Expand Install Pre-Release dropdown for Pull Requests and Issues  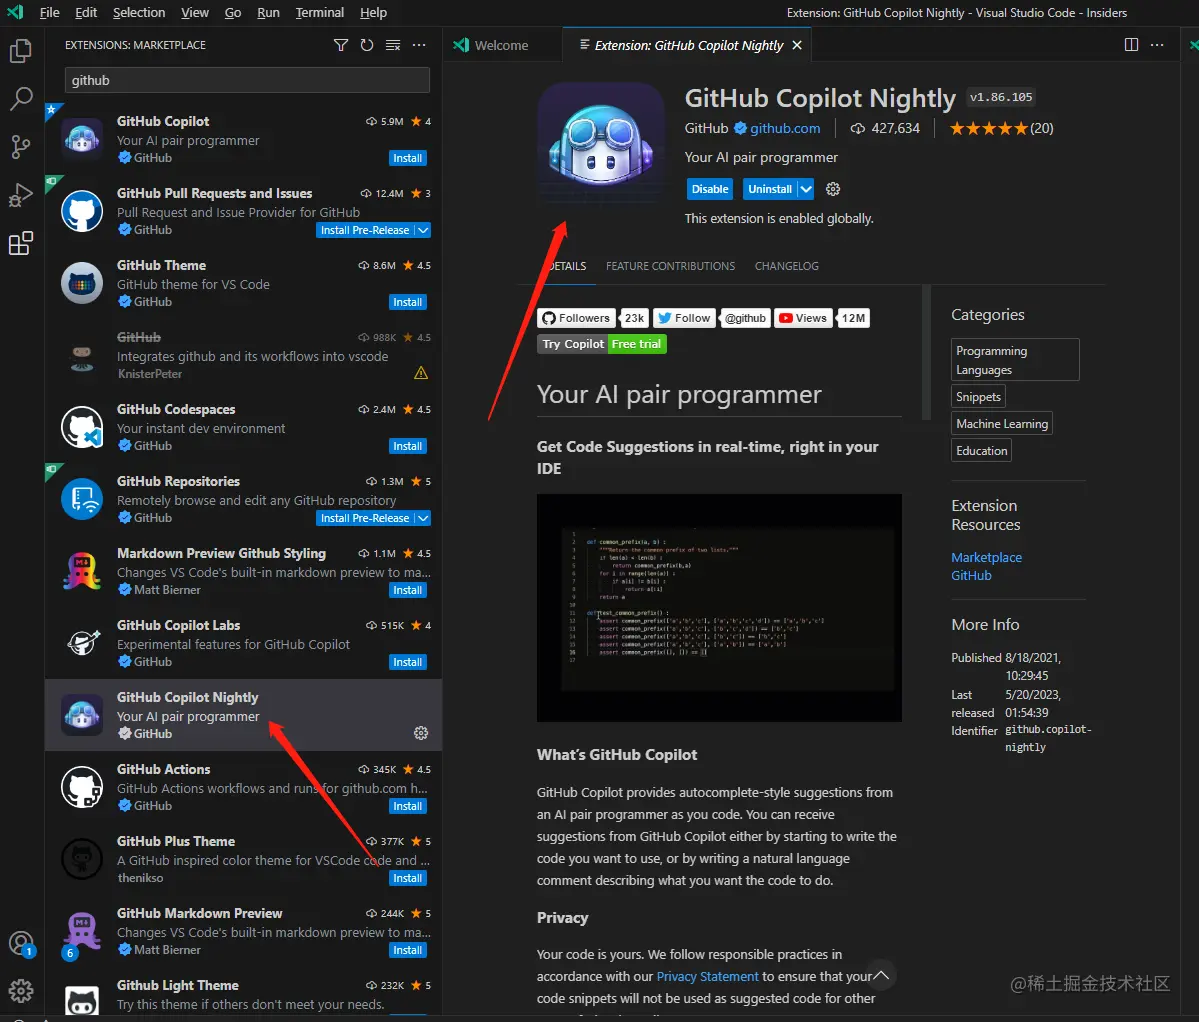pyautogui.click(x=423, y=230)
